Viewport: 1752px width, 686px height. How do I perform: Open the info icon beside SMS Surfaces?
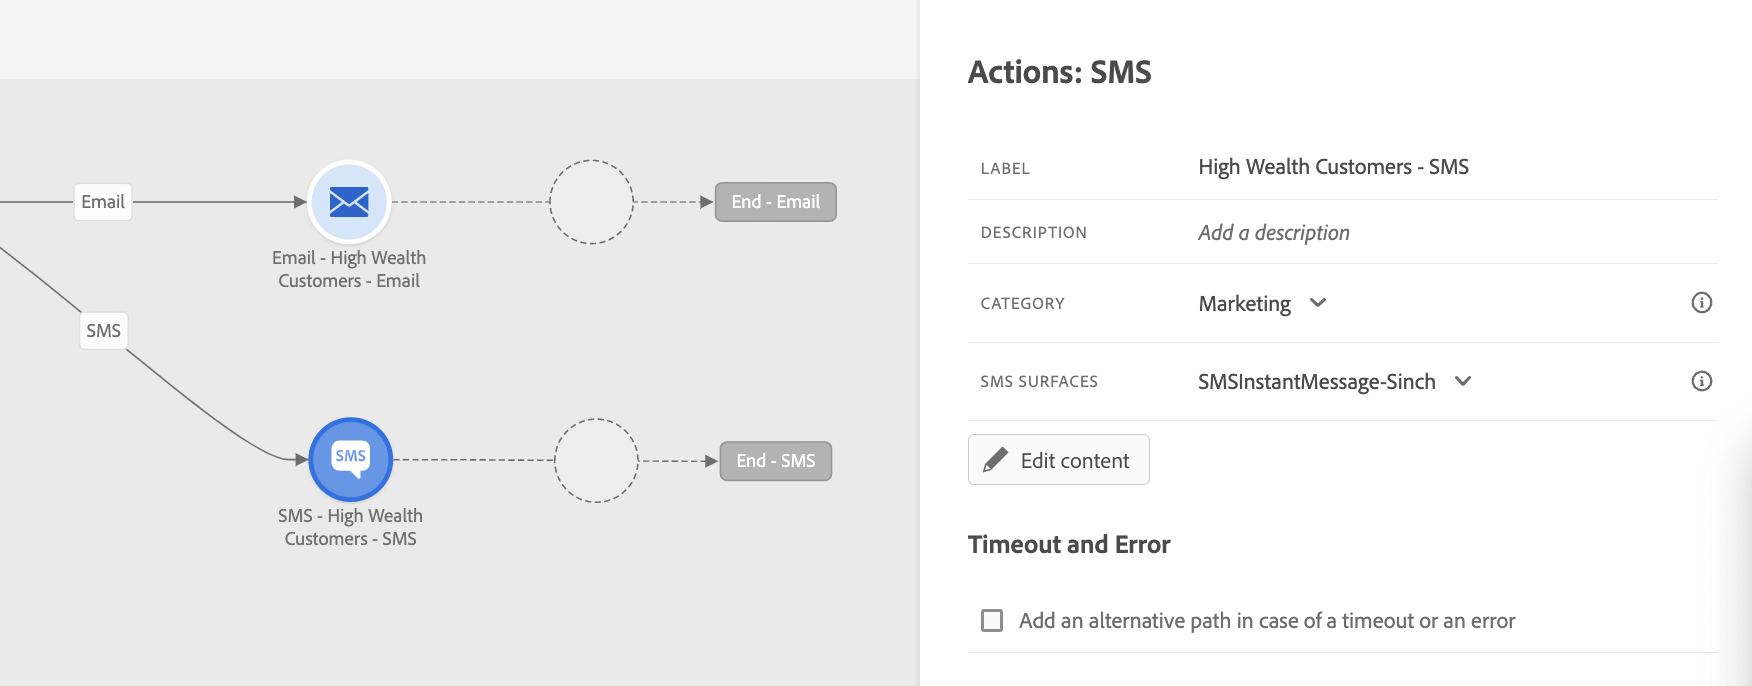(1701, 381)
